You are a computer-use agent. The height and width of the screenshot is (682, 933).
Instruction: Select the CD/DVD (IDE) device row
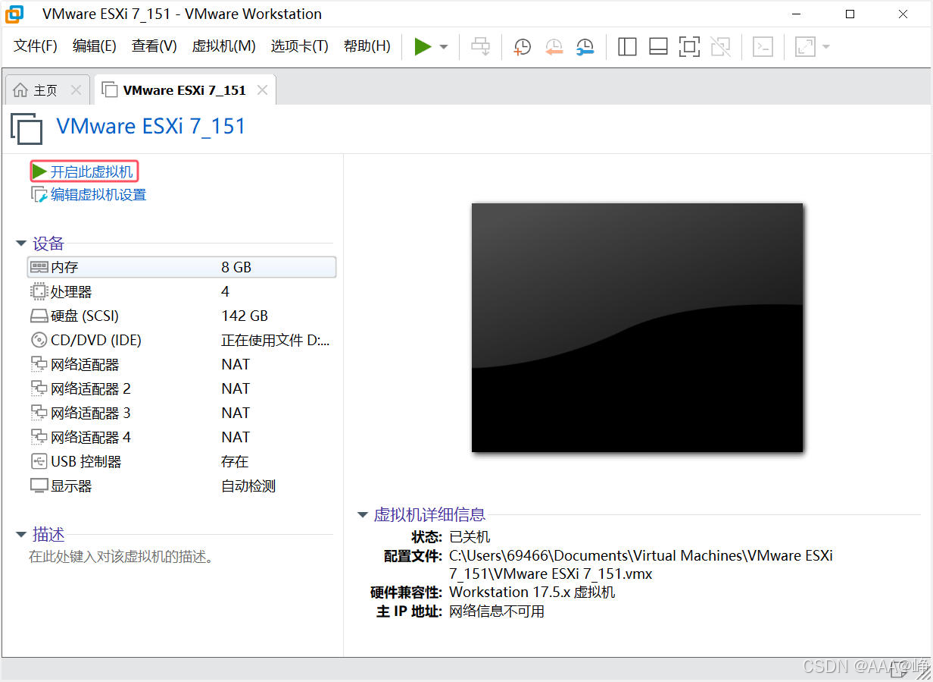[181, 340]
